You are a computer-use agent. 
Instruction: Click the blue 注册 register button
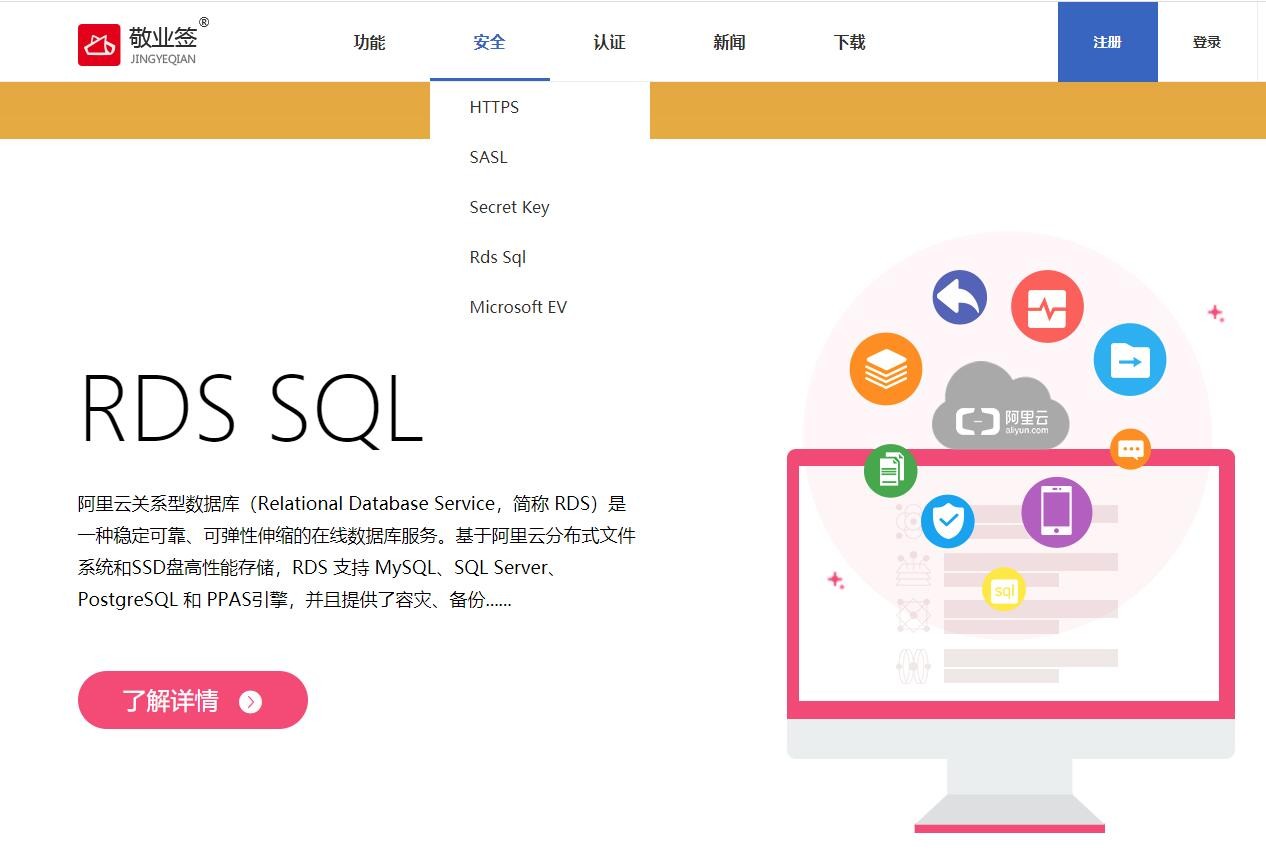click(1108, 42)
